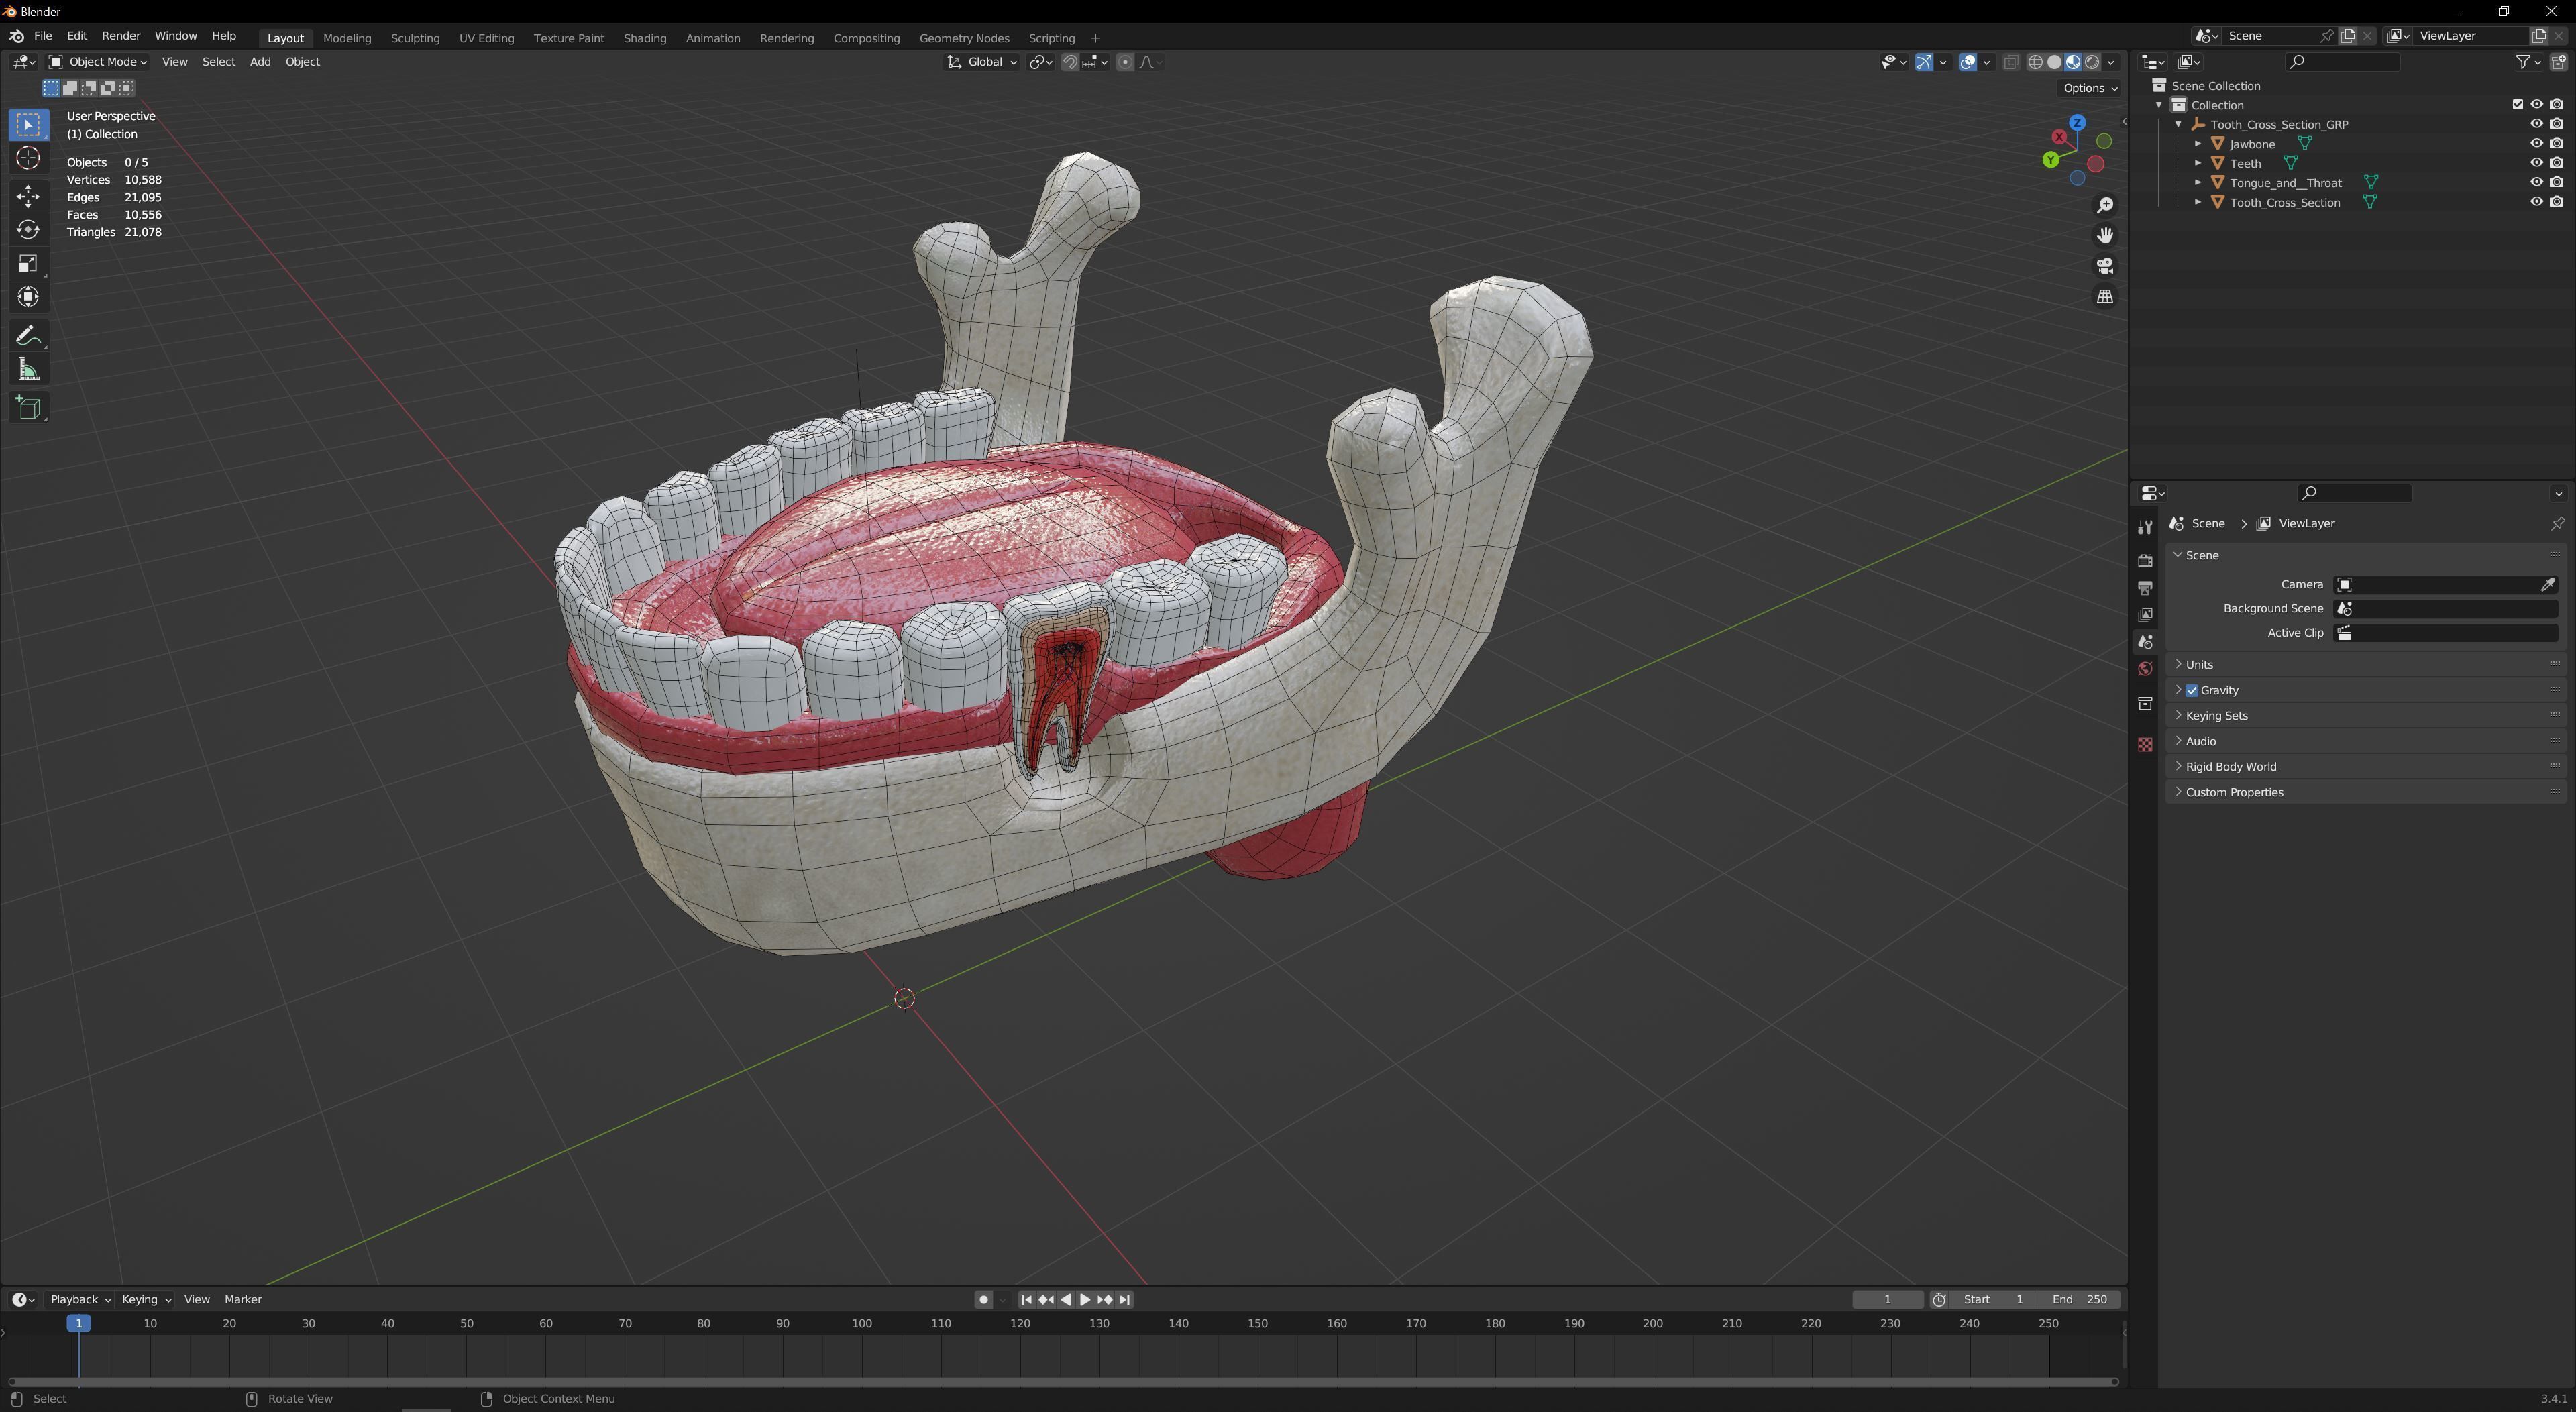Open the Annotate tool
The width and height of the screenshot is (2576, 1412).
coord(28,335)
